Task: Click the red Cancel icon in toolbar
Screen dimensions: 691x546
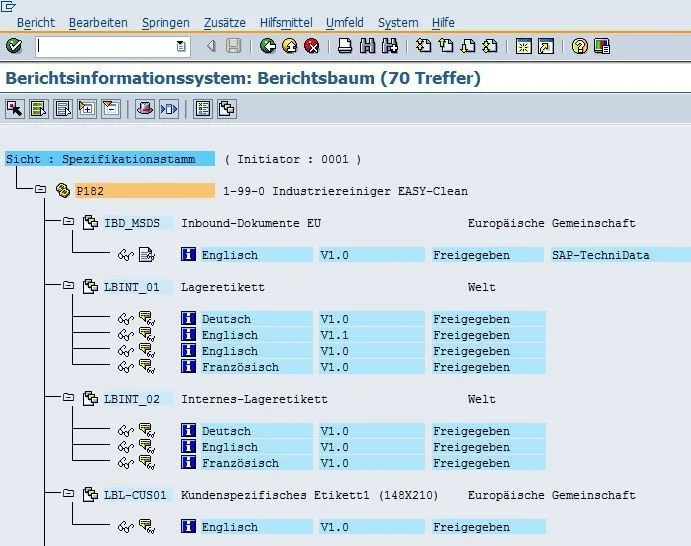Action: pyautogui.click(x=312, y=46)
